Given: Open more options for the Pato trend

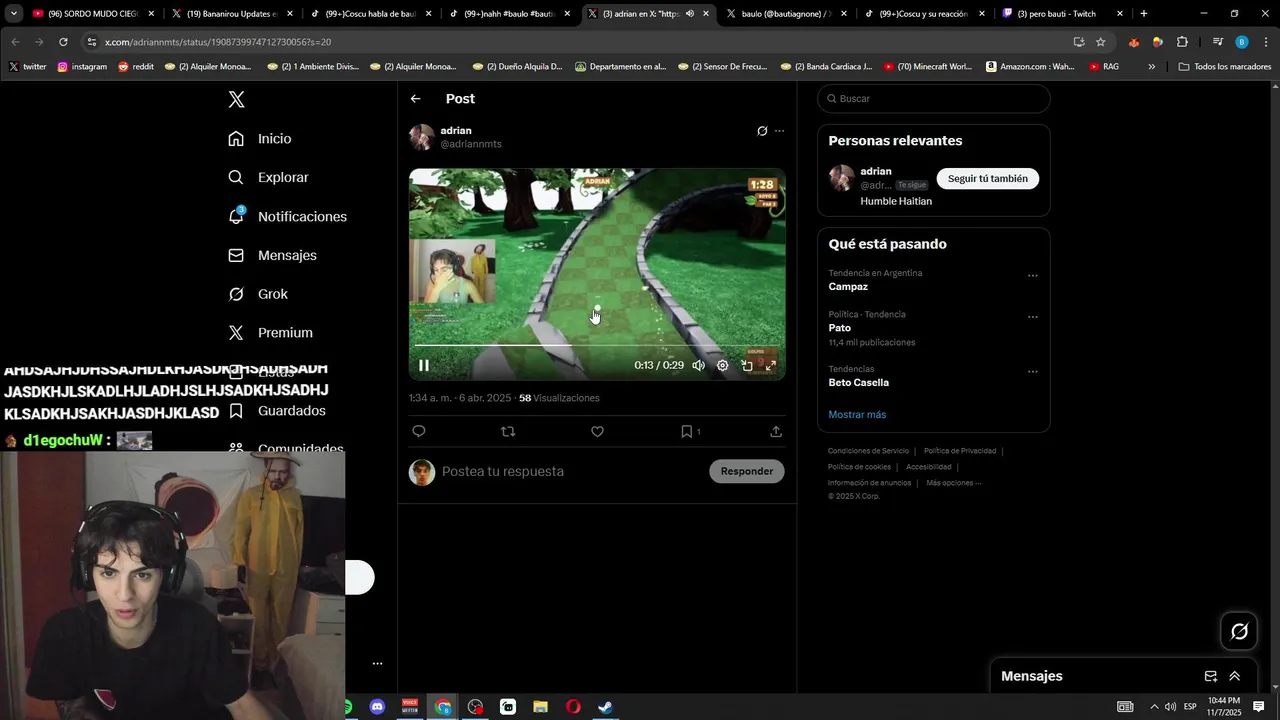Looking at the screenshot, I should pos(1033,317).
